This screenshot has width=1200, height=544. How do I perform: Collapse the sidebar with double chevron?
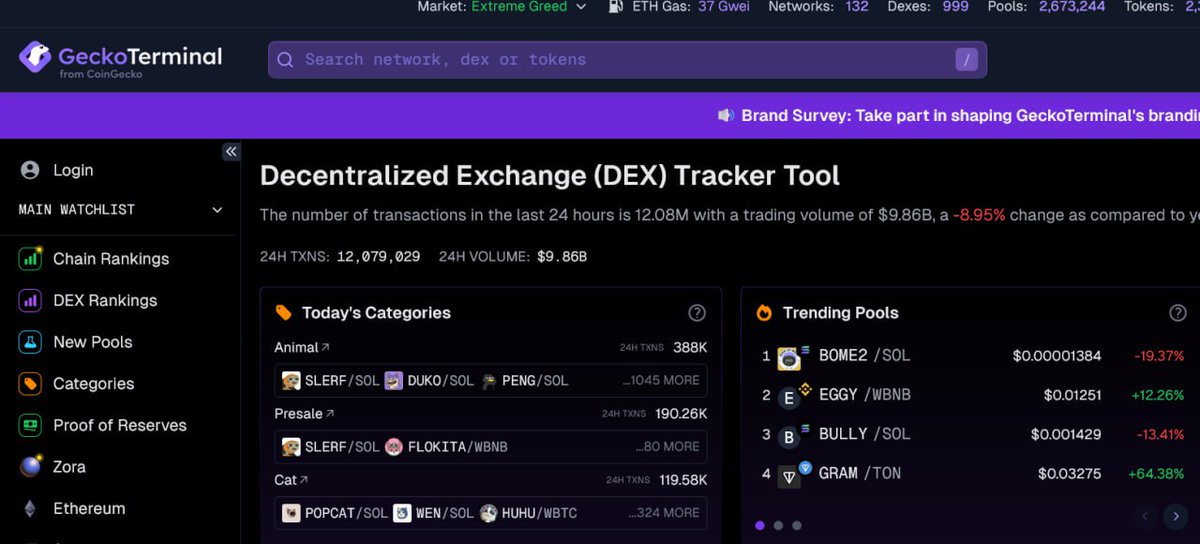pos(231,152)
